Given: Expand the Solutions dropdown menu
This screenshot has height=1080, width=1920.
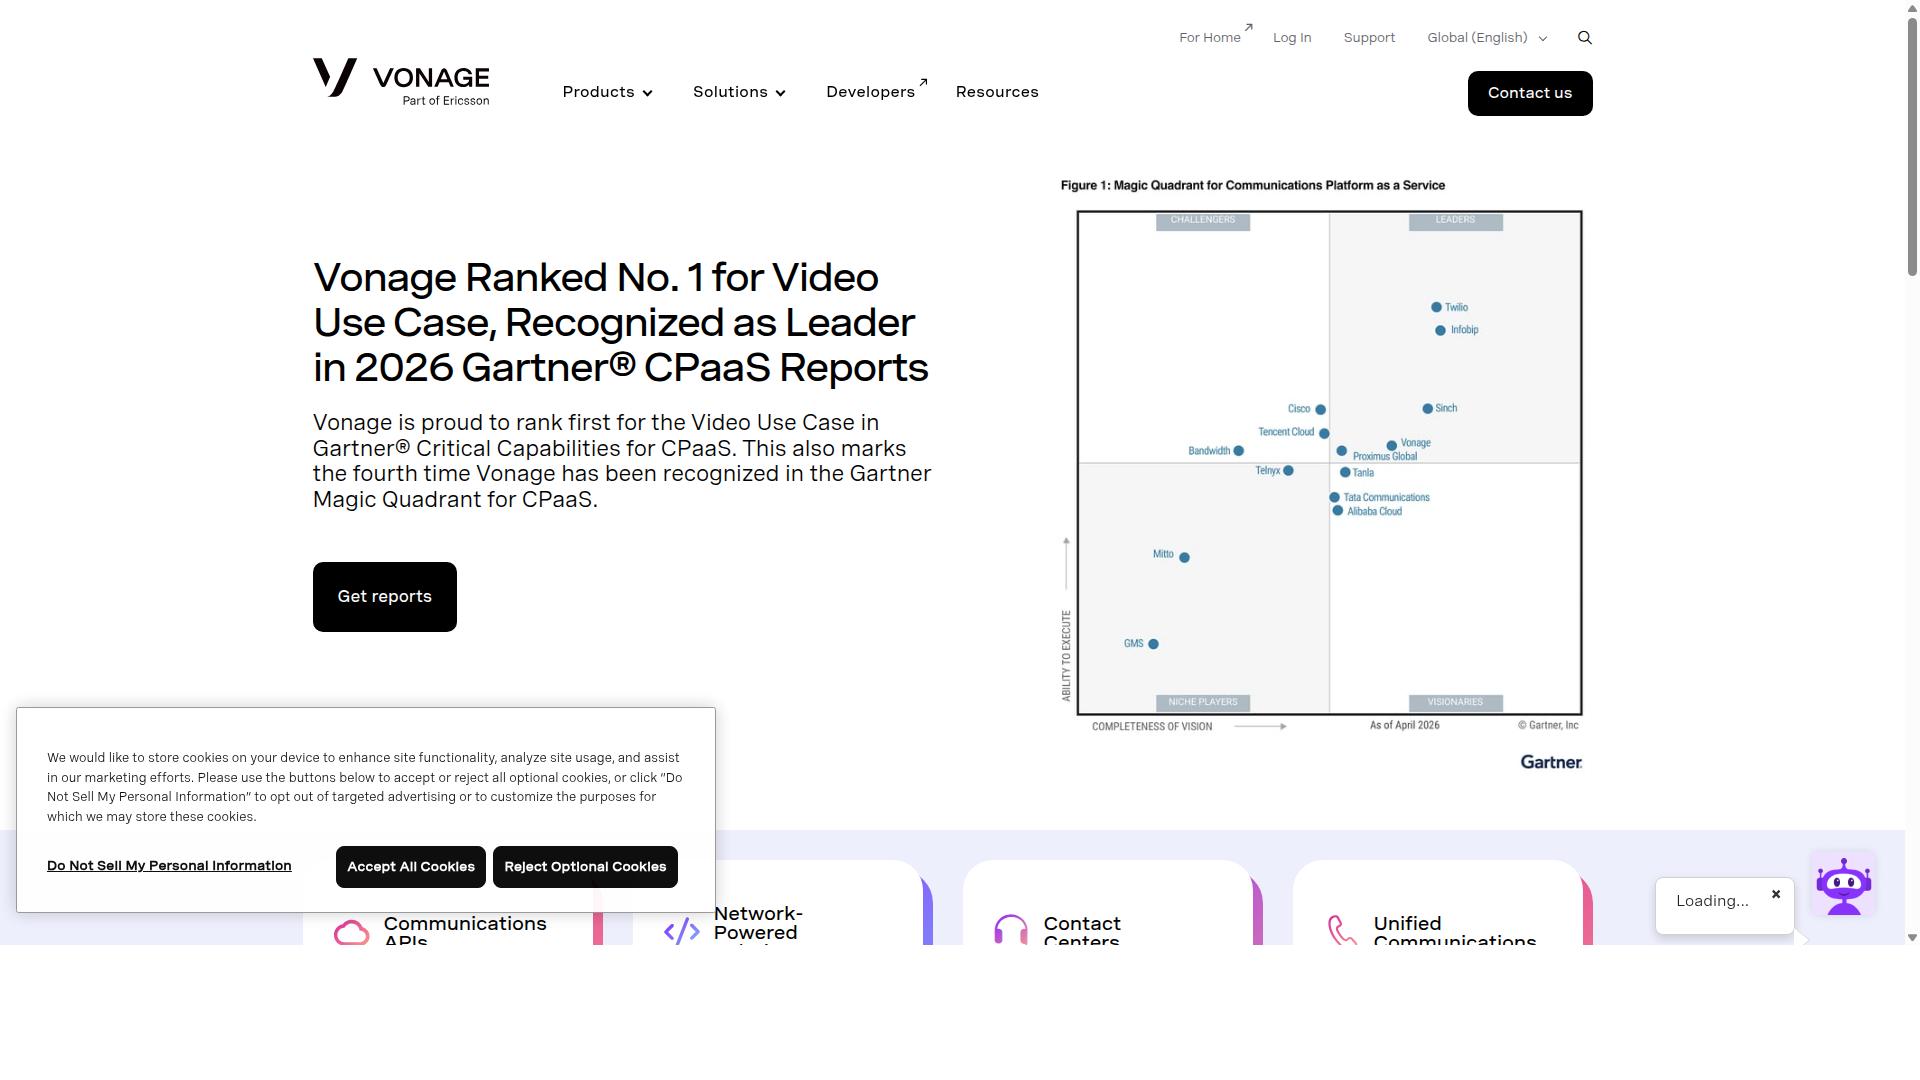Looking at the screenshot, I should point(739,92).
